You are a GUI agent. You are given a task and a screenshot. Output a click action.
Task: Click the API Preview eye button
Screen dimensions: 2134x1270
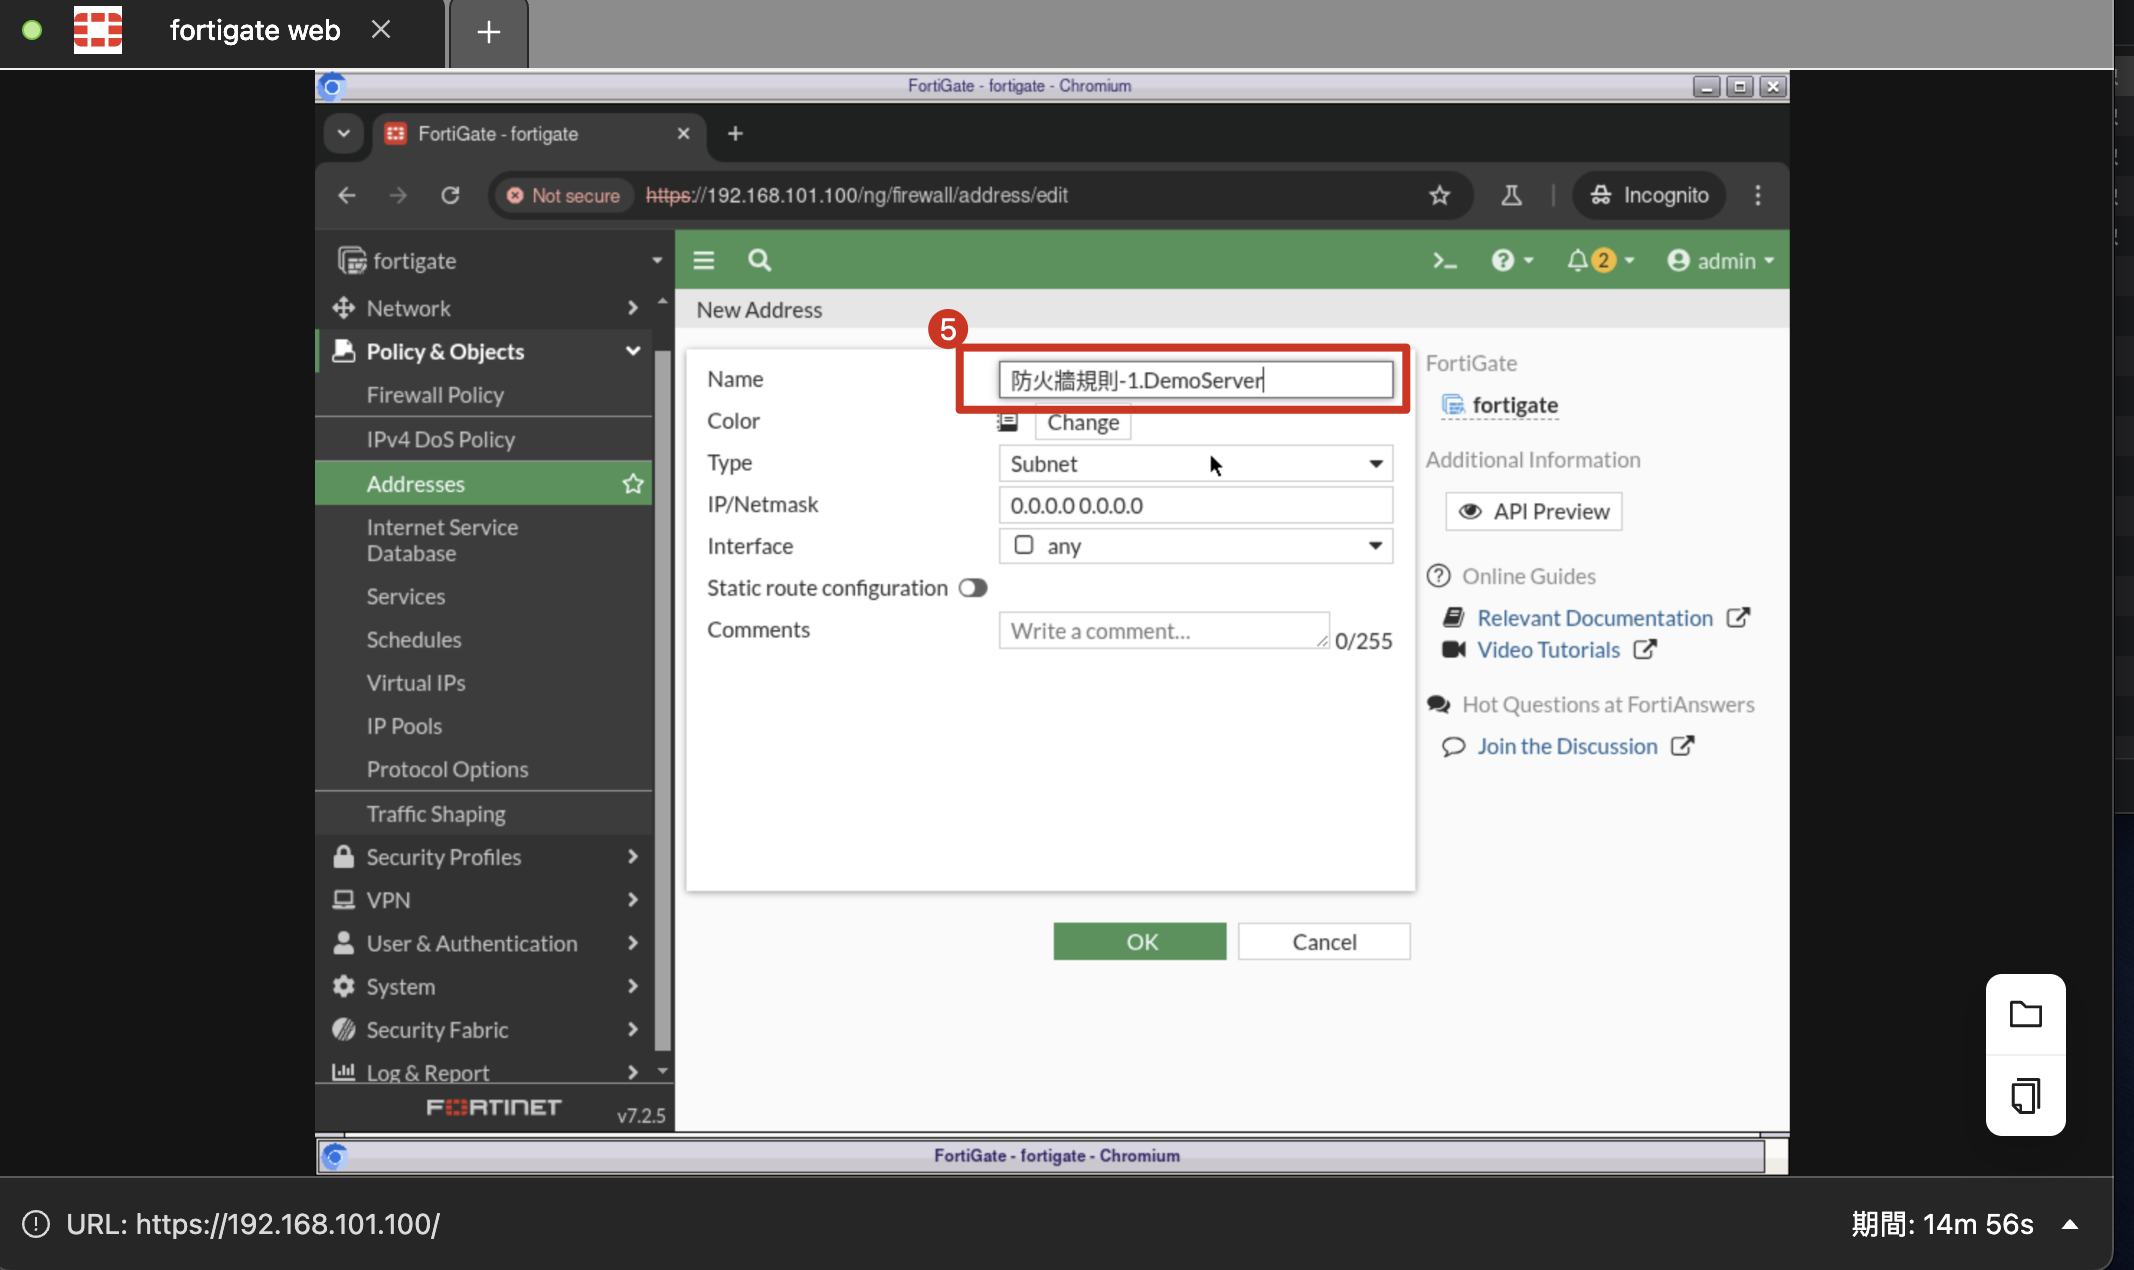tap(1533, 512)
